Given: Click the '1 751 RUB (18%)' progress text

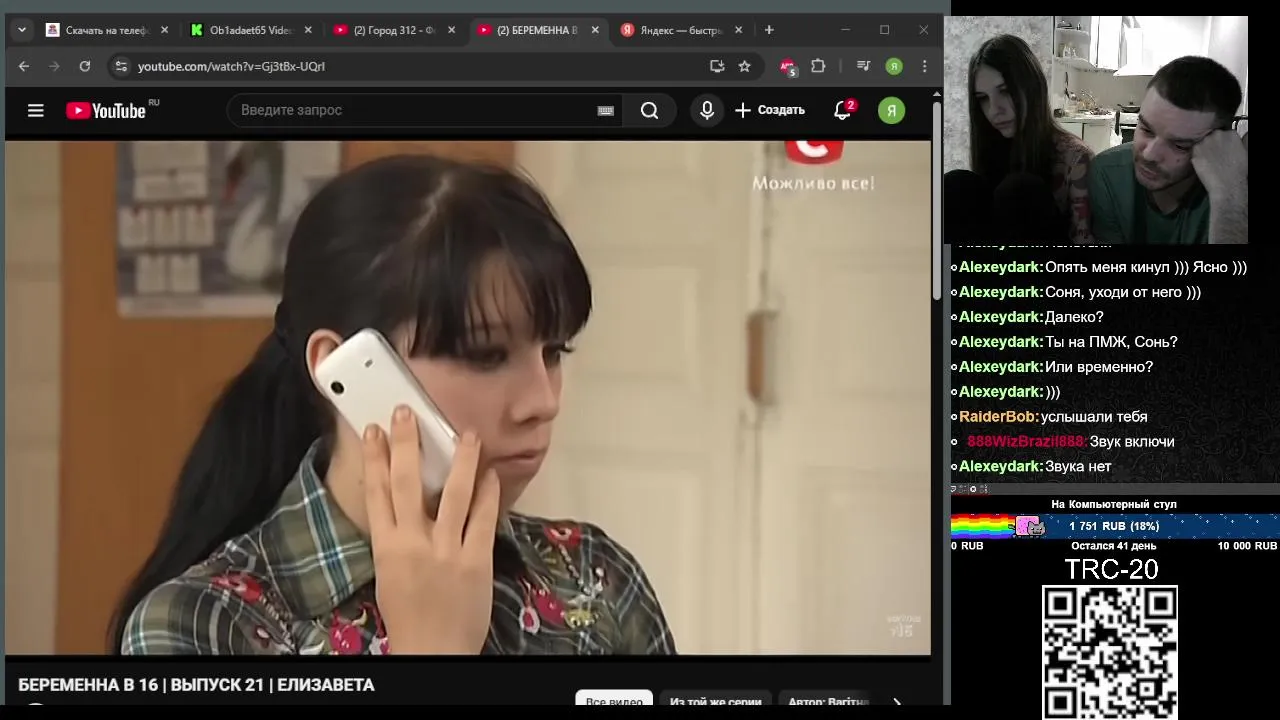Looking at the screenshot, I should pos(1114,526).
